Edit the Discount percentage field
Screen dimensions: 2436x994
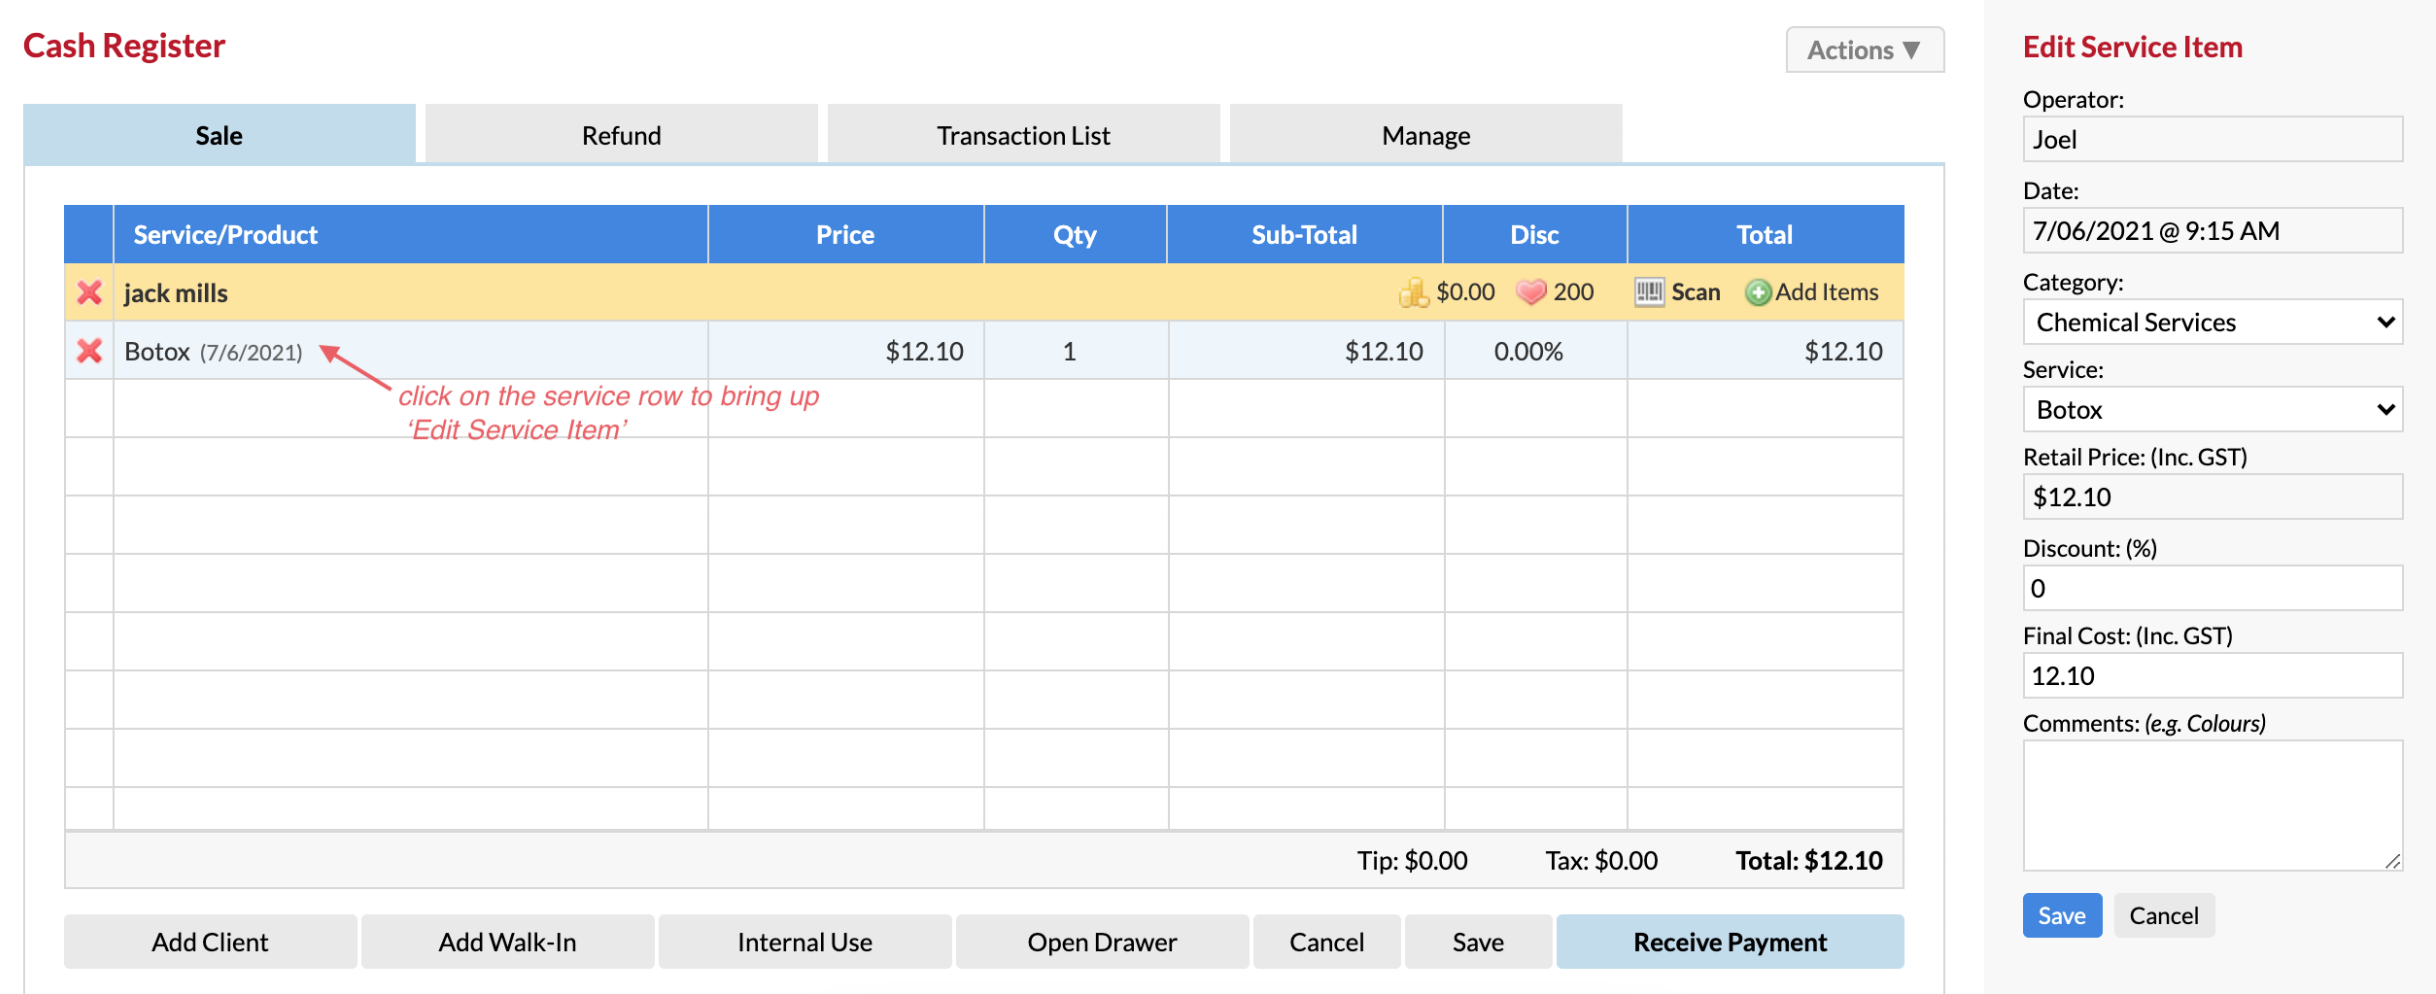[2211, 588]
